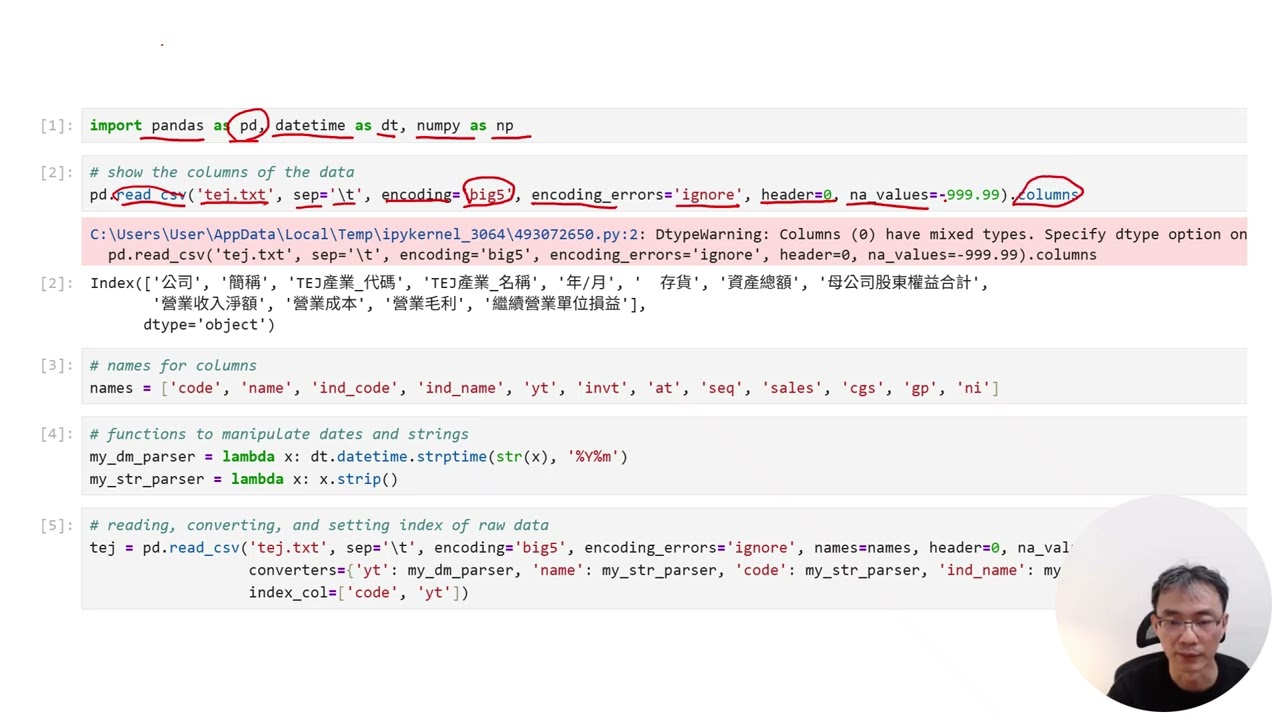Screen dimensions: 1280x720
Task: Select the cell prompt [1]:
Action: coord(57,126)
